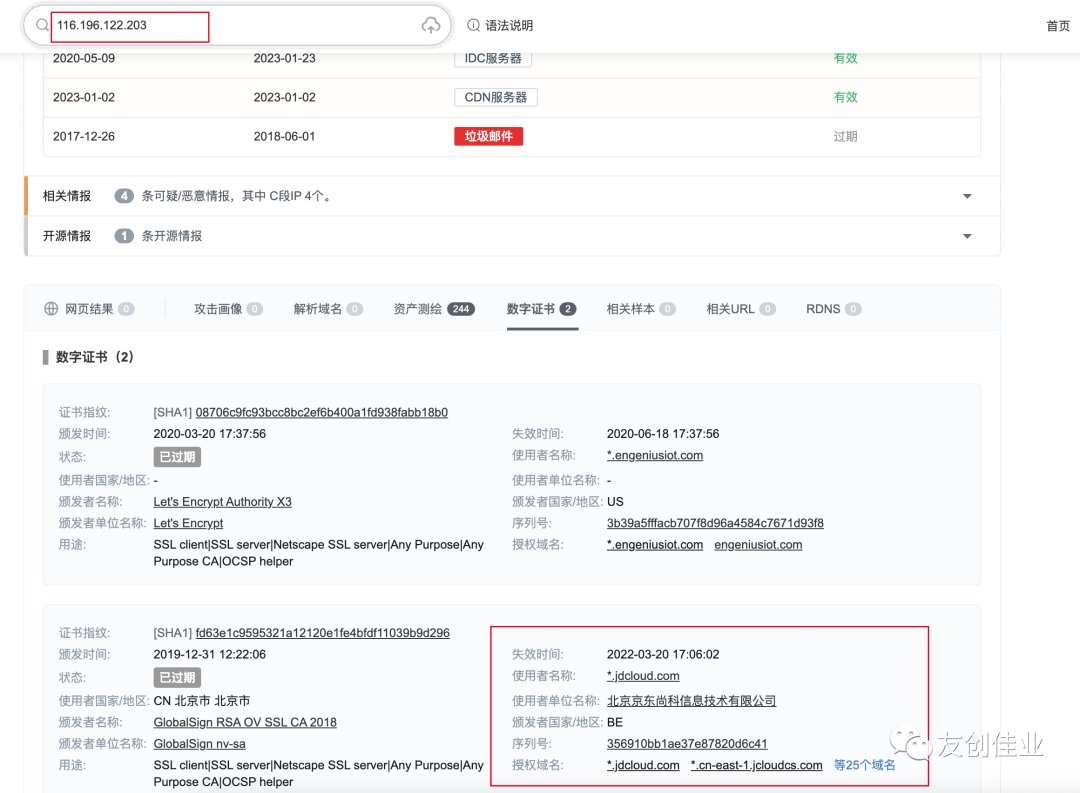Open 使用者名称 *.jdcloud.com link

[643, 676]
